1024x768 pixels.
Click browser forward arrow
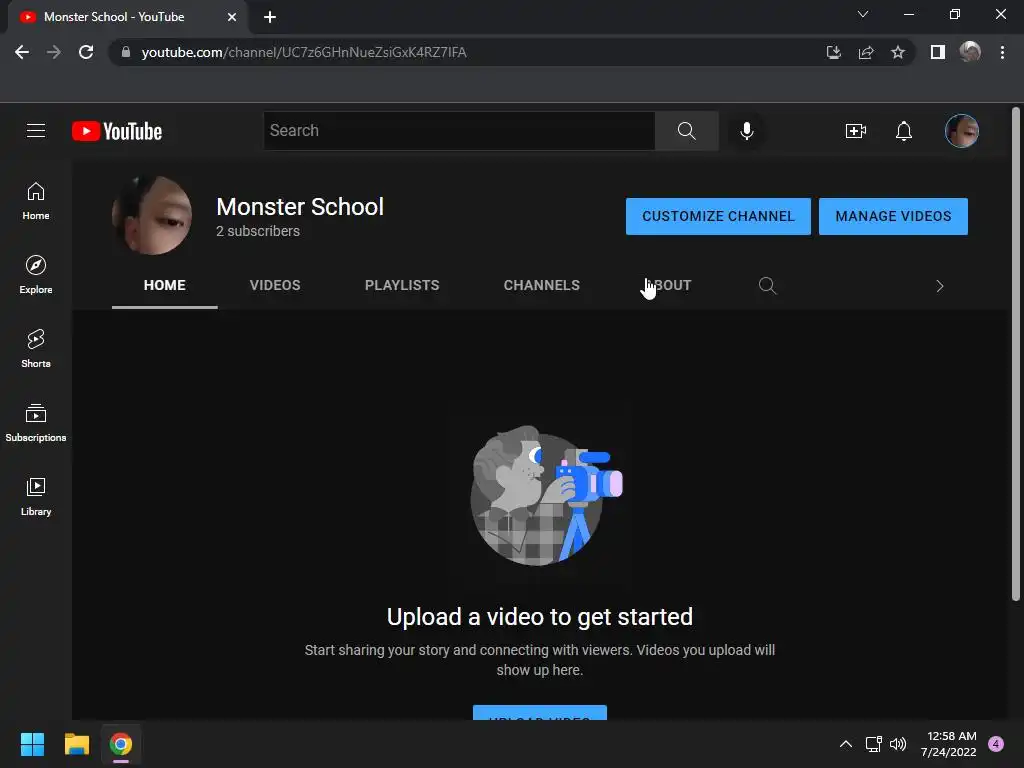(x=54, y=52)
